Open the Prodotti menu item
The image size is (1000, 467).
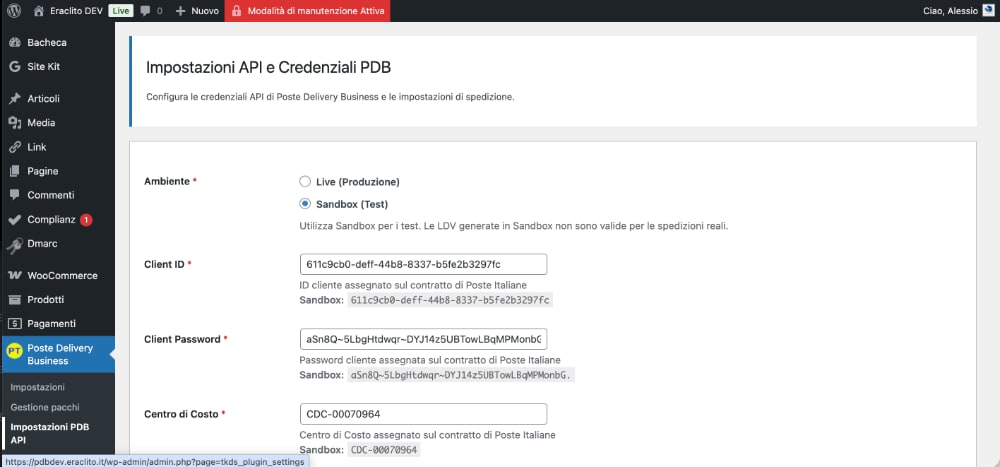(x=45, y=299)
